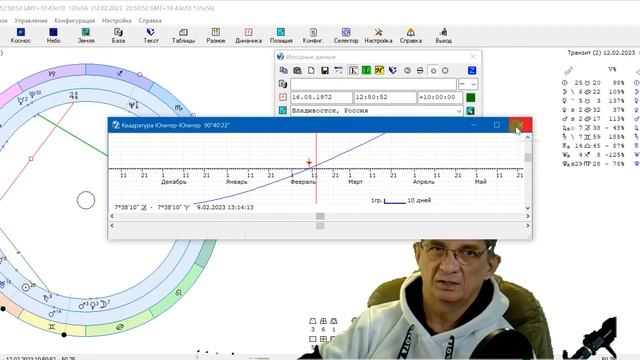This screenshot has height=360, width=640.
Task: Click the upper horizontal scrollbar thumb
Action: point(320,216)
